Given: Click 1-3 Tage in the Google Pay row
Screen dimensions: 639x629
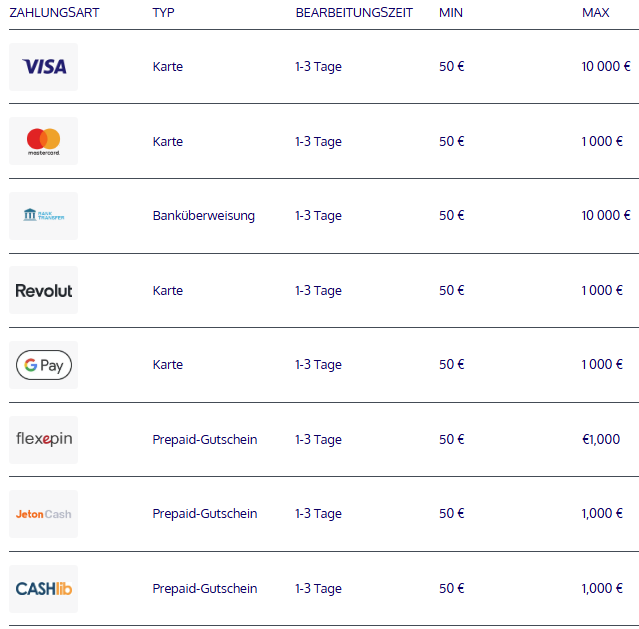Looking at the screenshot, I should 319,365.
